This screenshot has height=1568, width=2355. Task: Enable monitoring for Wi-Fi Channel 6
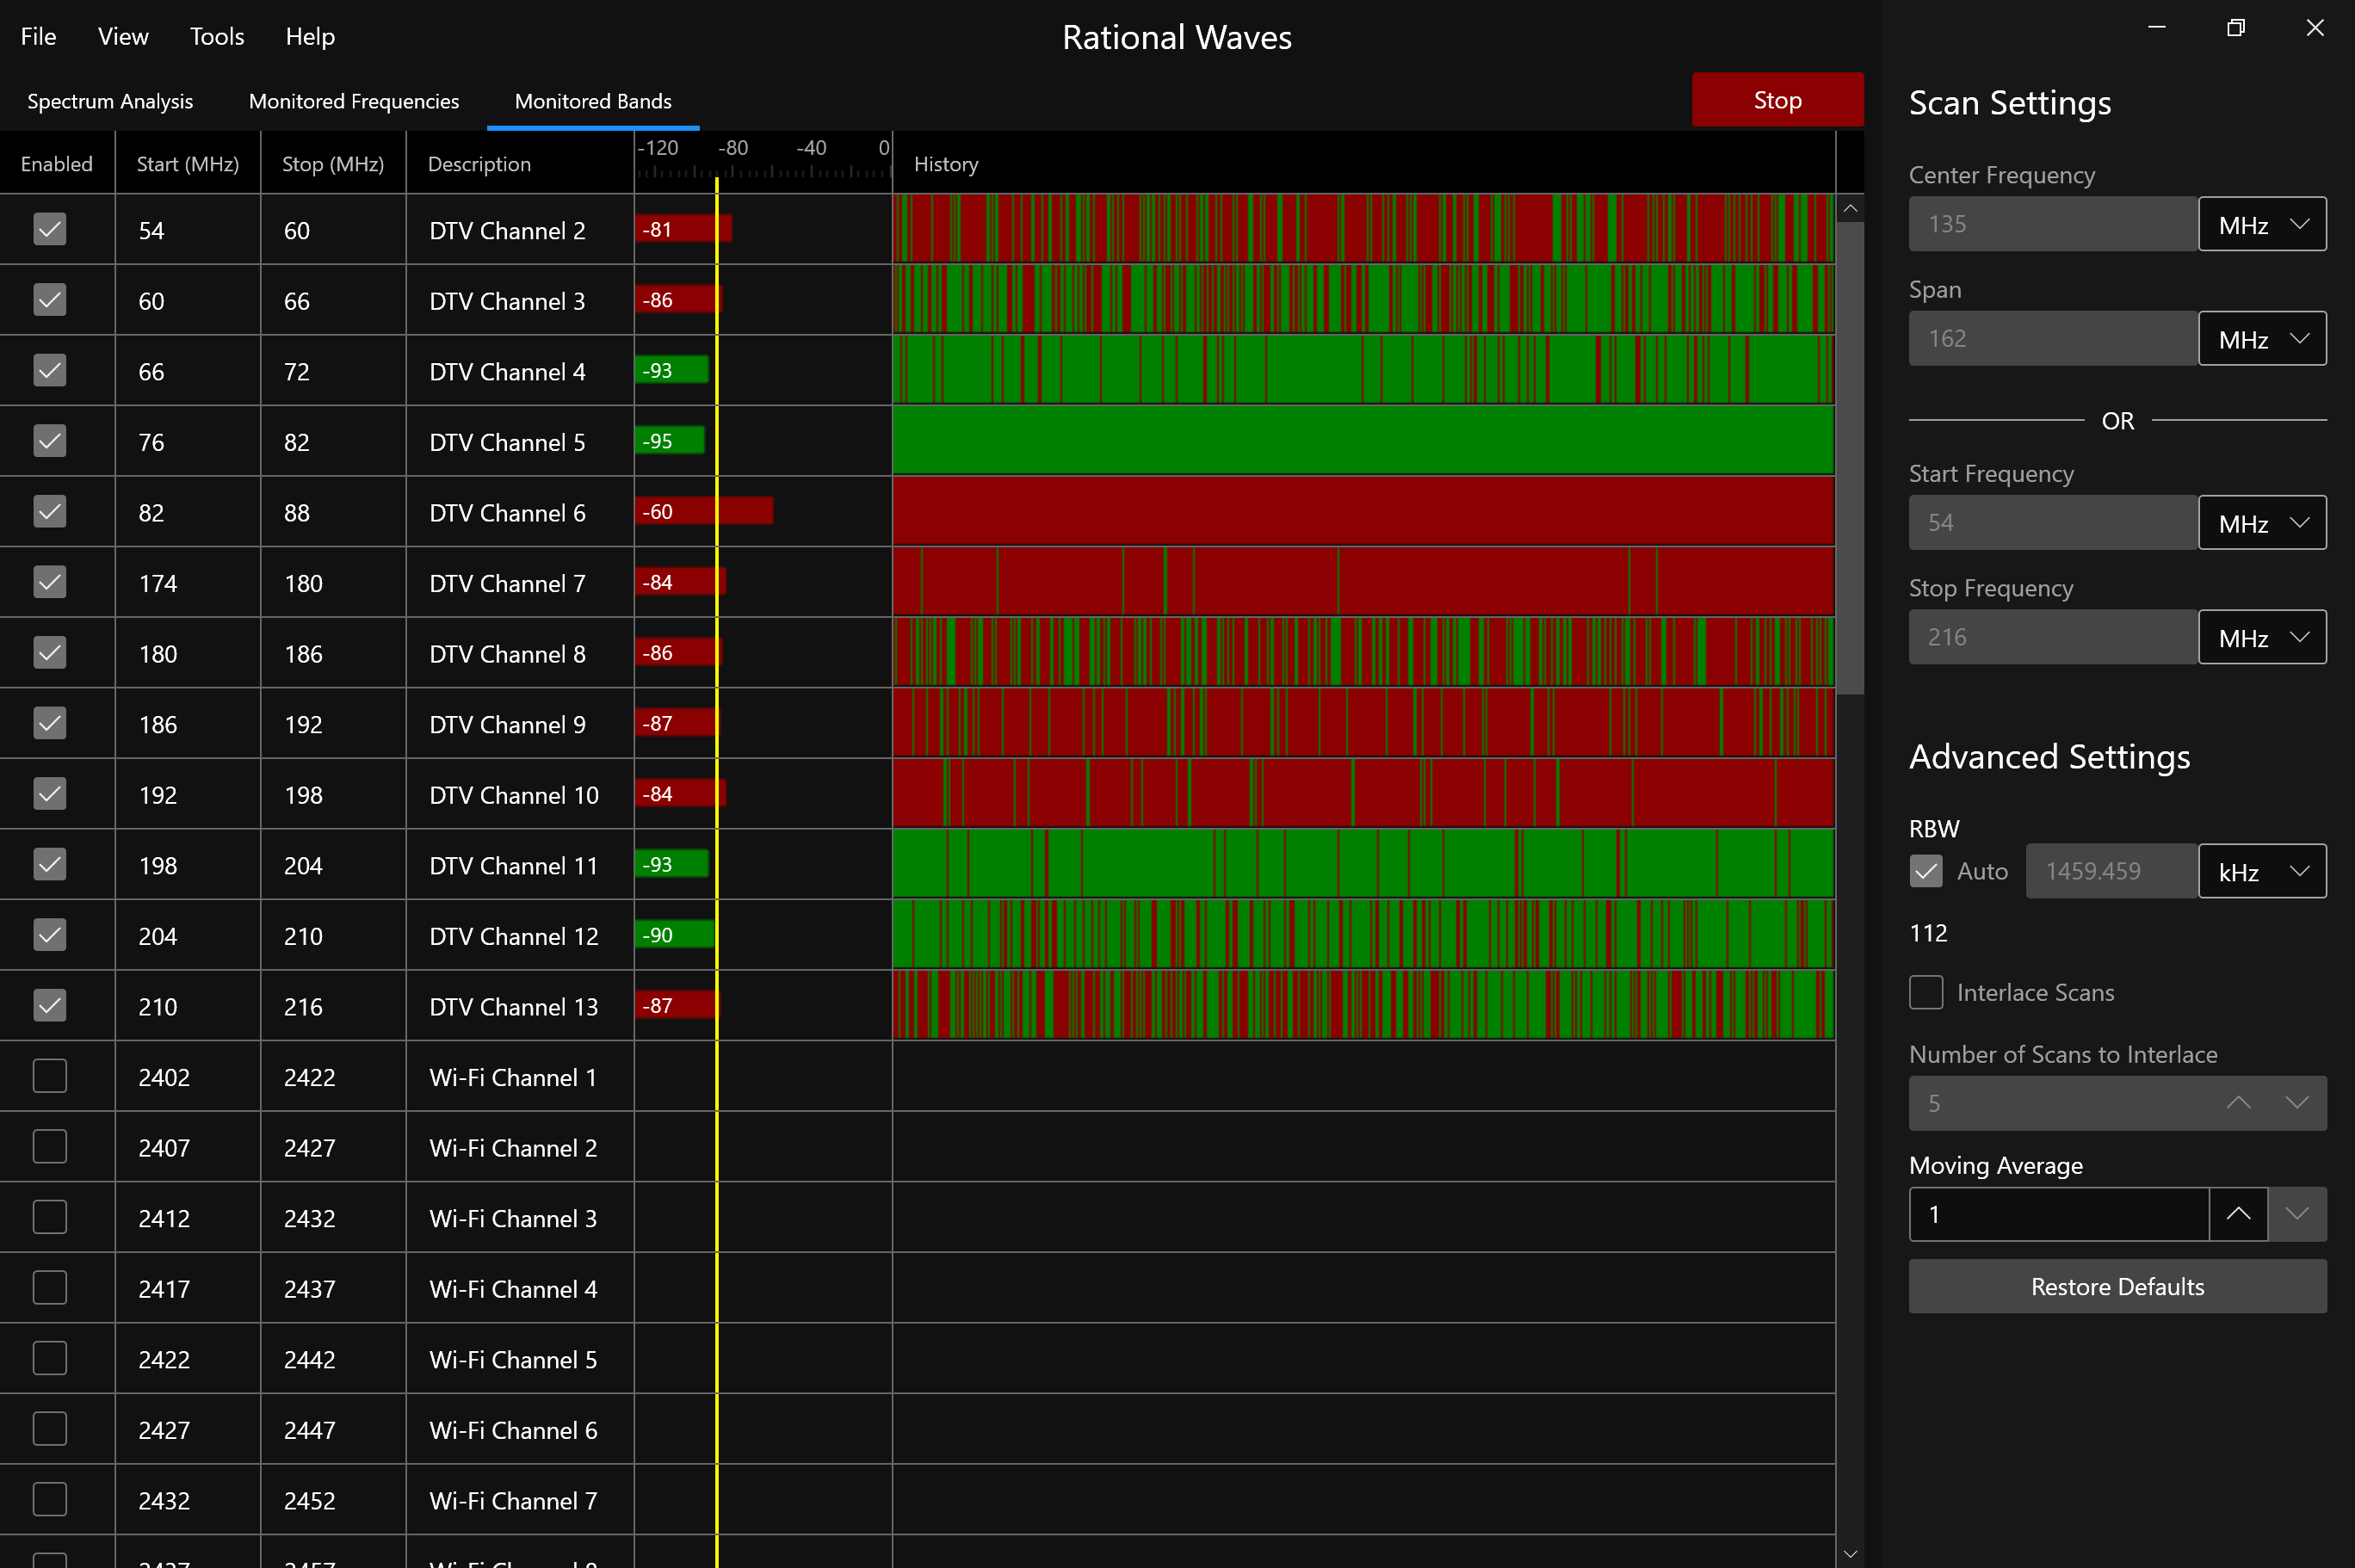pyautogui.click(x=49, y=1429)
